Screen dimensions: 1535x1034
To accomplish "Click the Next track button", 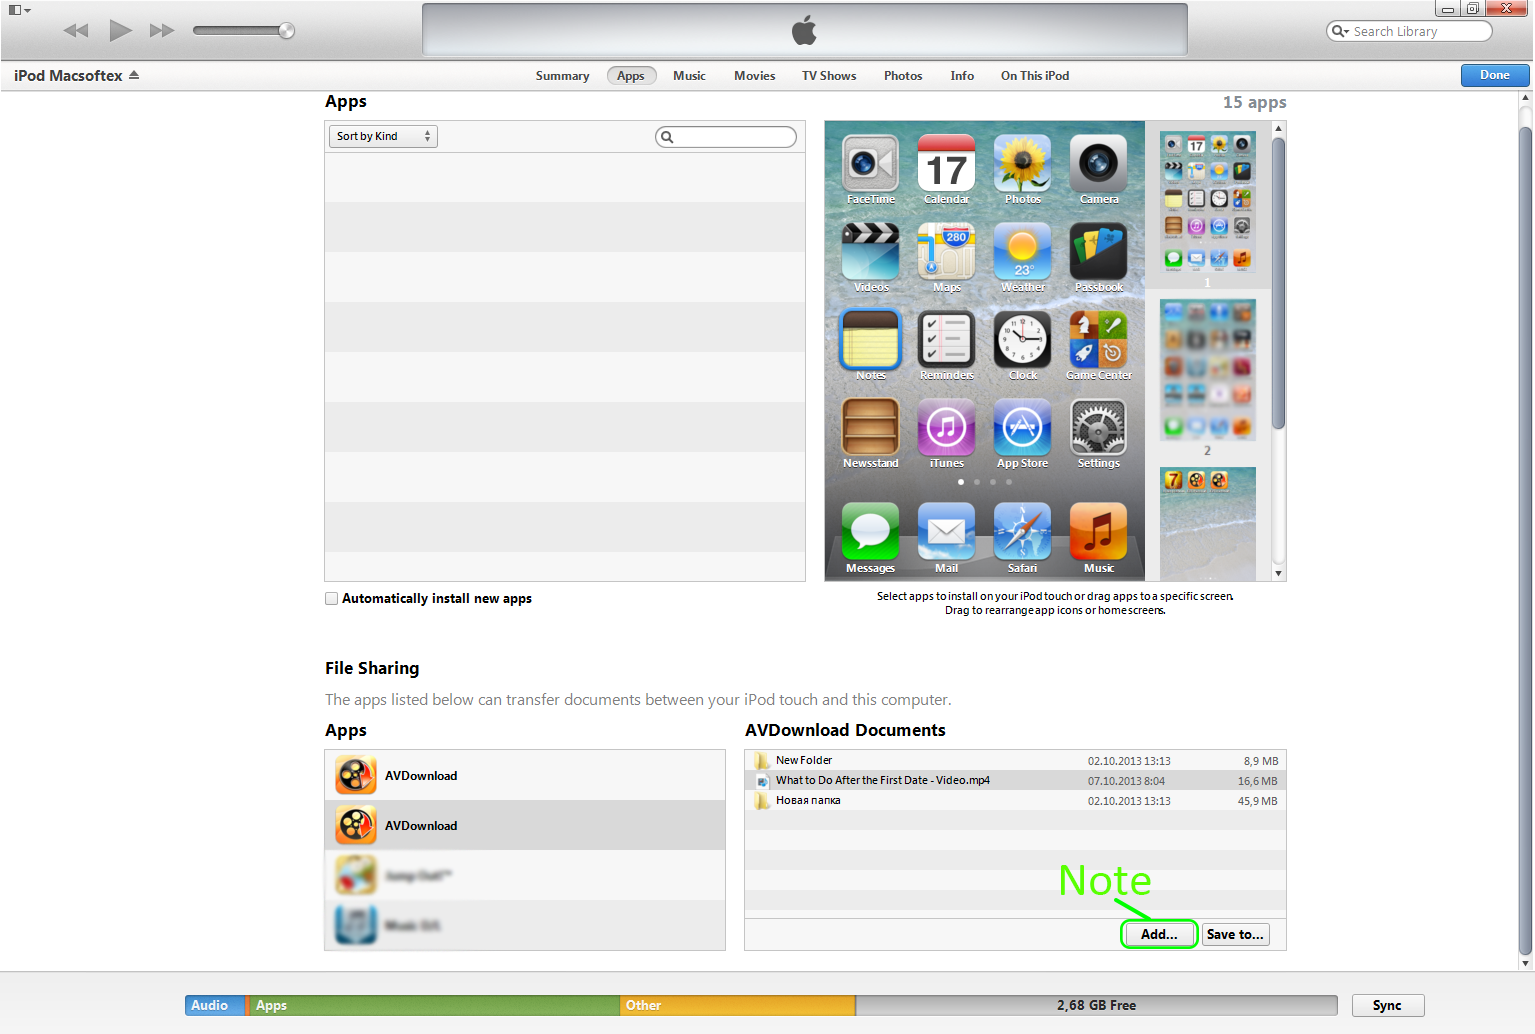I will (161, 30).
